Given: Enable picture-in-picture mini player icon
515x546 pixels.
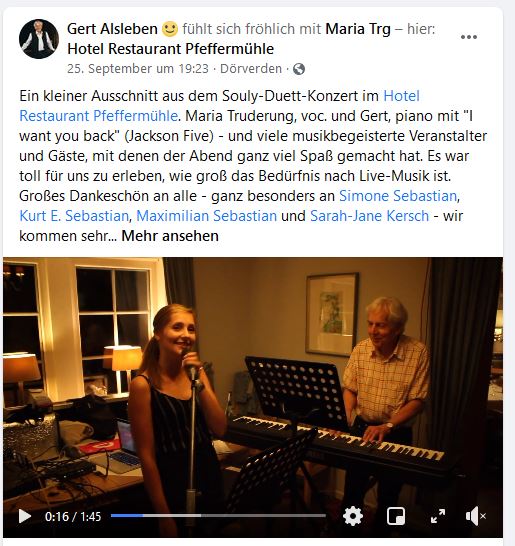Looking at the screenshot, I should 396,516.
